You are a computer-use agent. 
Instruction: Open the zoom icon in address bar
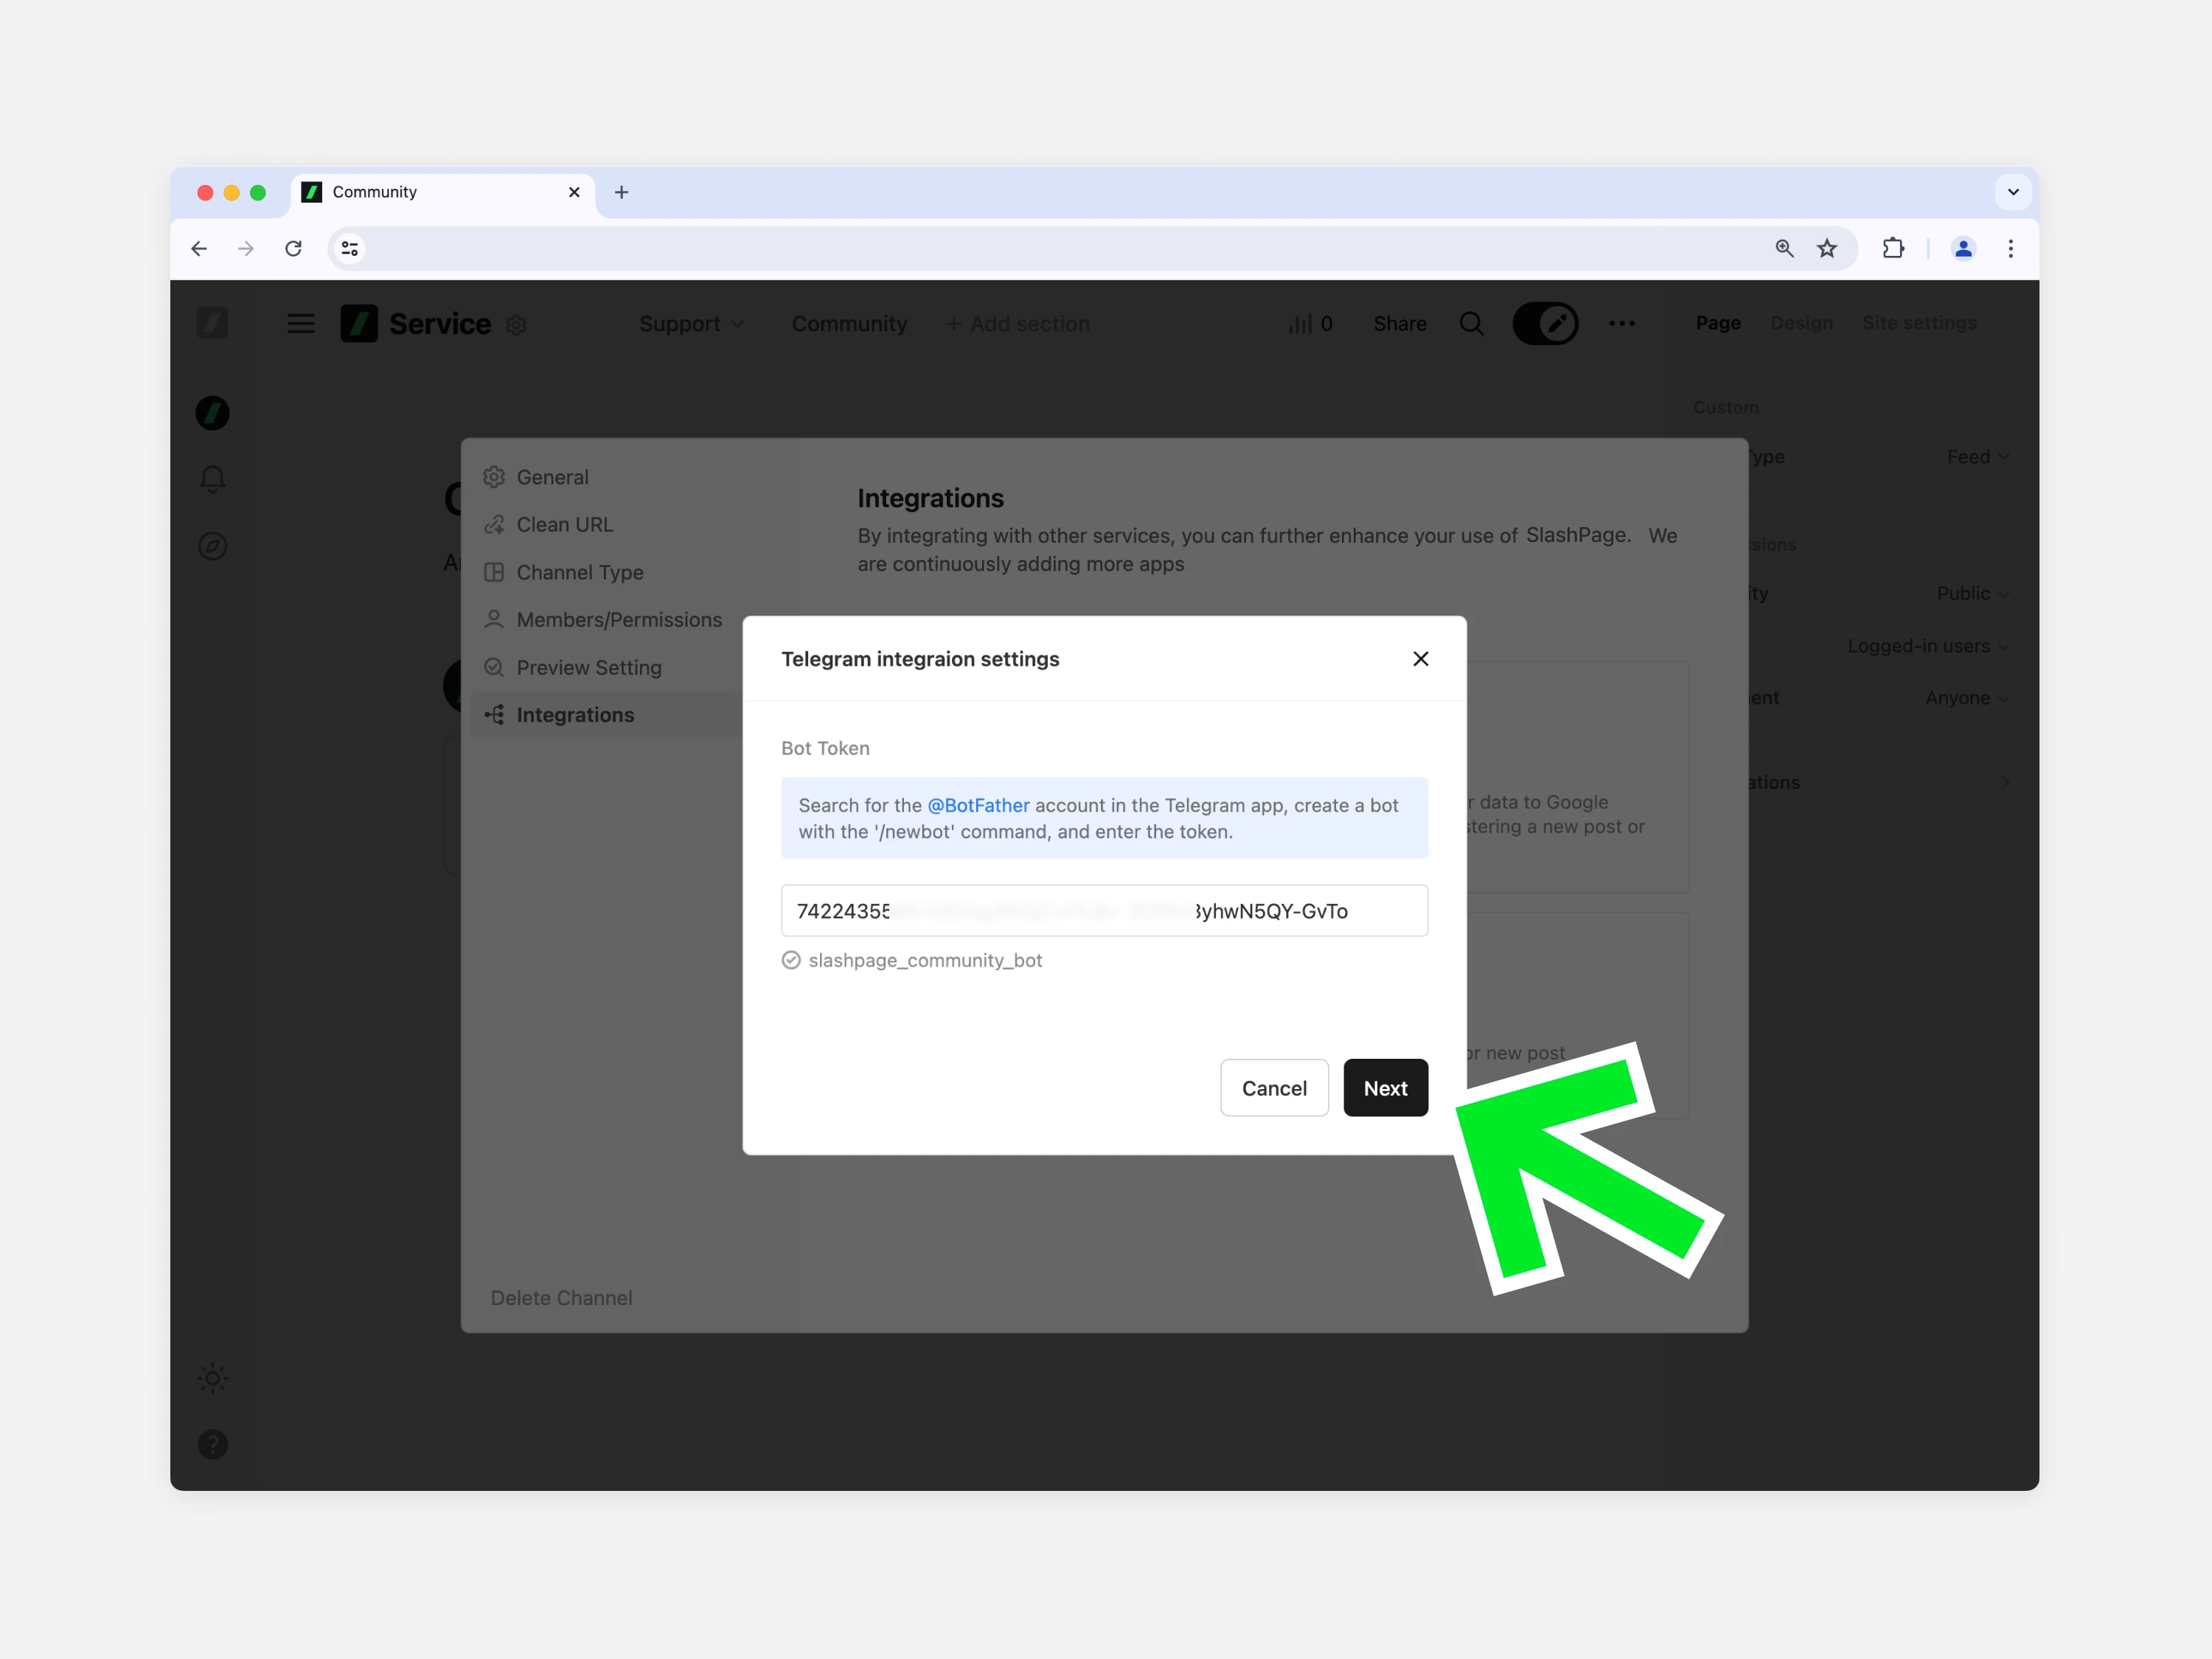(x=1784, y=248)
